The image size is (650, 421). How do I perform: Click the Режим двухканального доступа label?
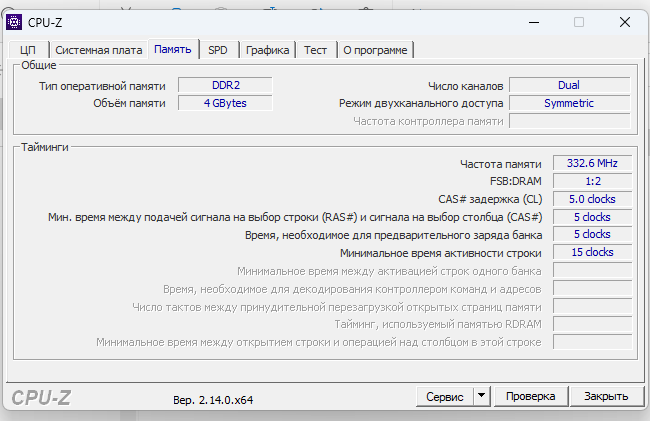[x=421, y=103]
